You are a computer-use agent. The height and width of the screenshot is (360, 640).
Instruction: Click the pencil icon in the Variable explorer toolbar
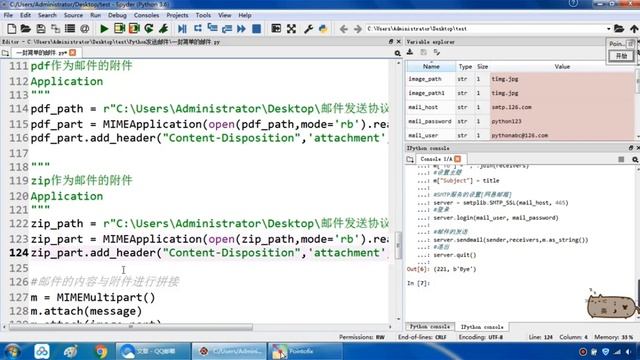tap(437, 52)
